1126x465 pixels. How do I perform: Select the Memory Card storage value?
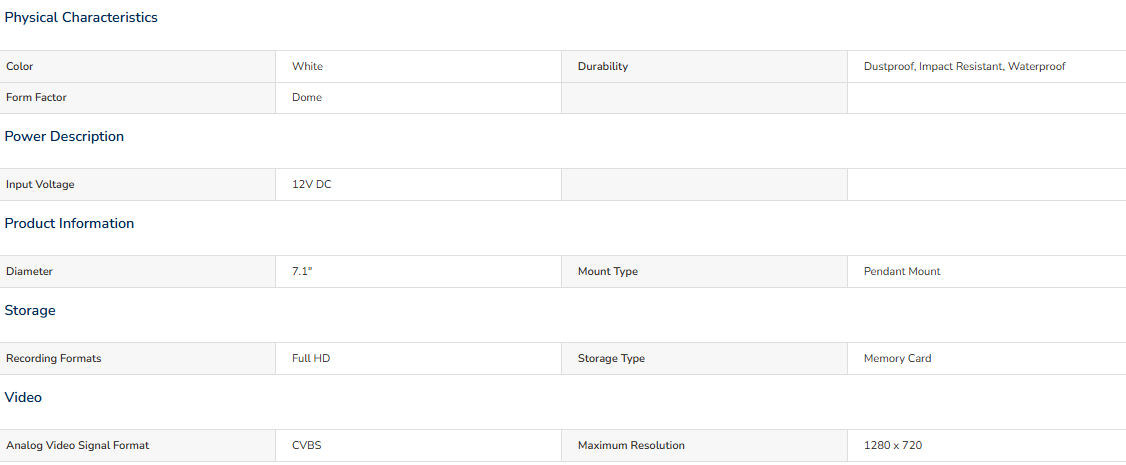(x=898, y=358)
